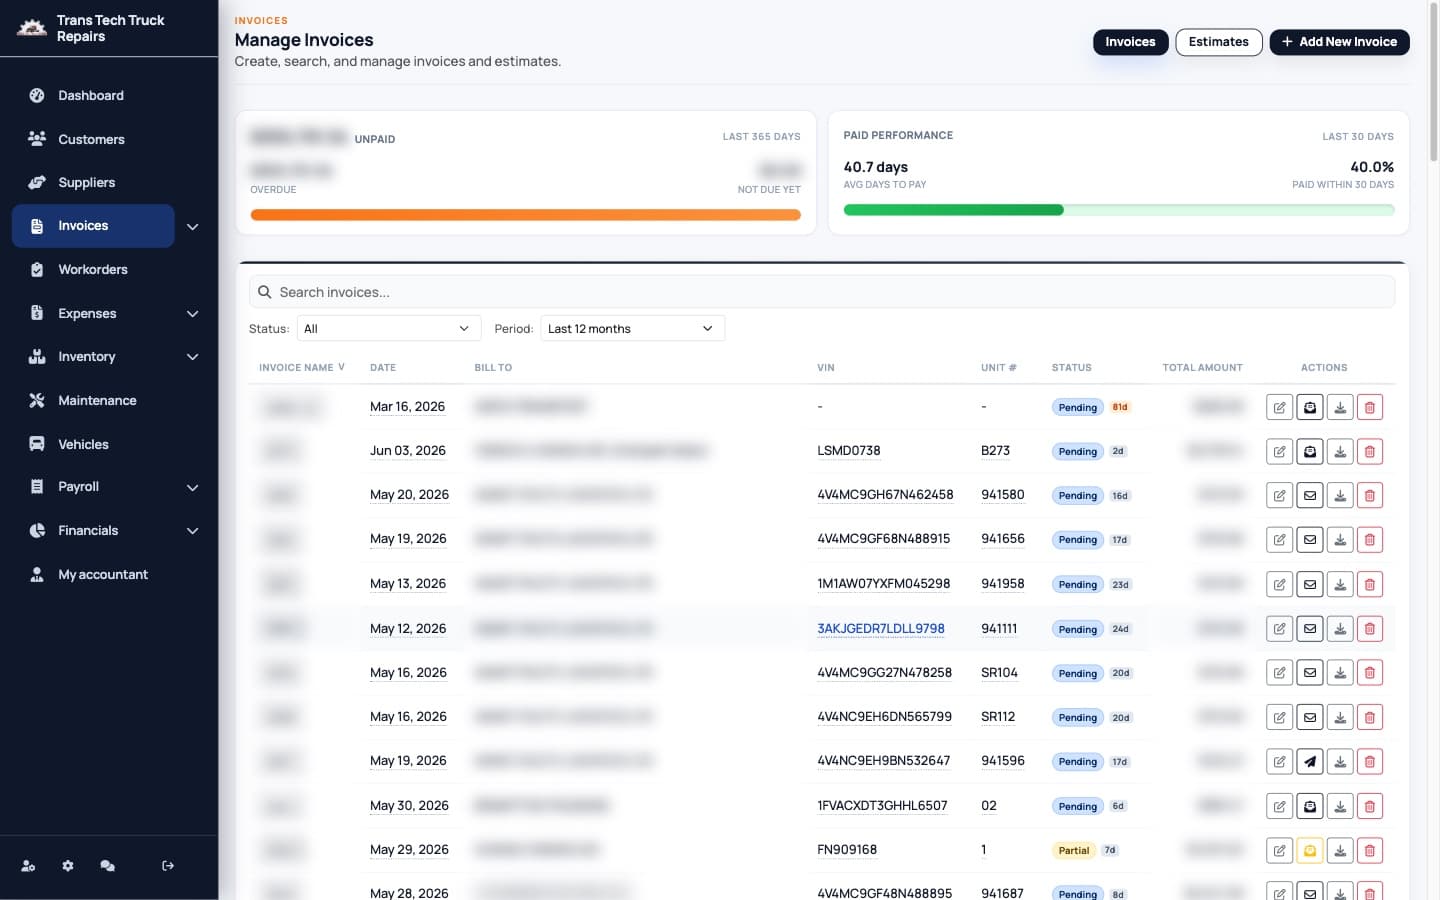Open the chat messages icon in sidebar footer
The width and height of the screenshot is (1440, 900).
click(107, 866)
